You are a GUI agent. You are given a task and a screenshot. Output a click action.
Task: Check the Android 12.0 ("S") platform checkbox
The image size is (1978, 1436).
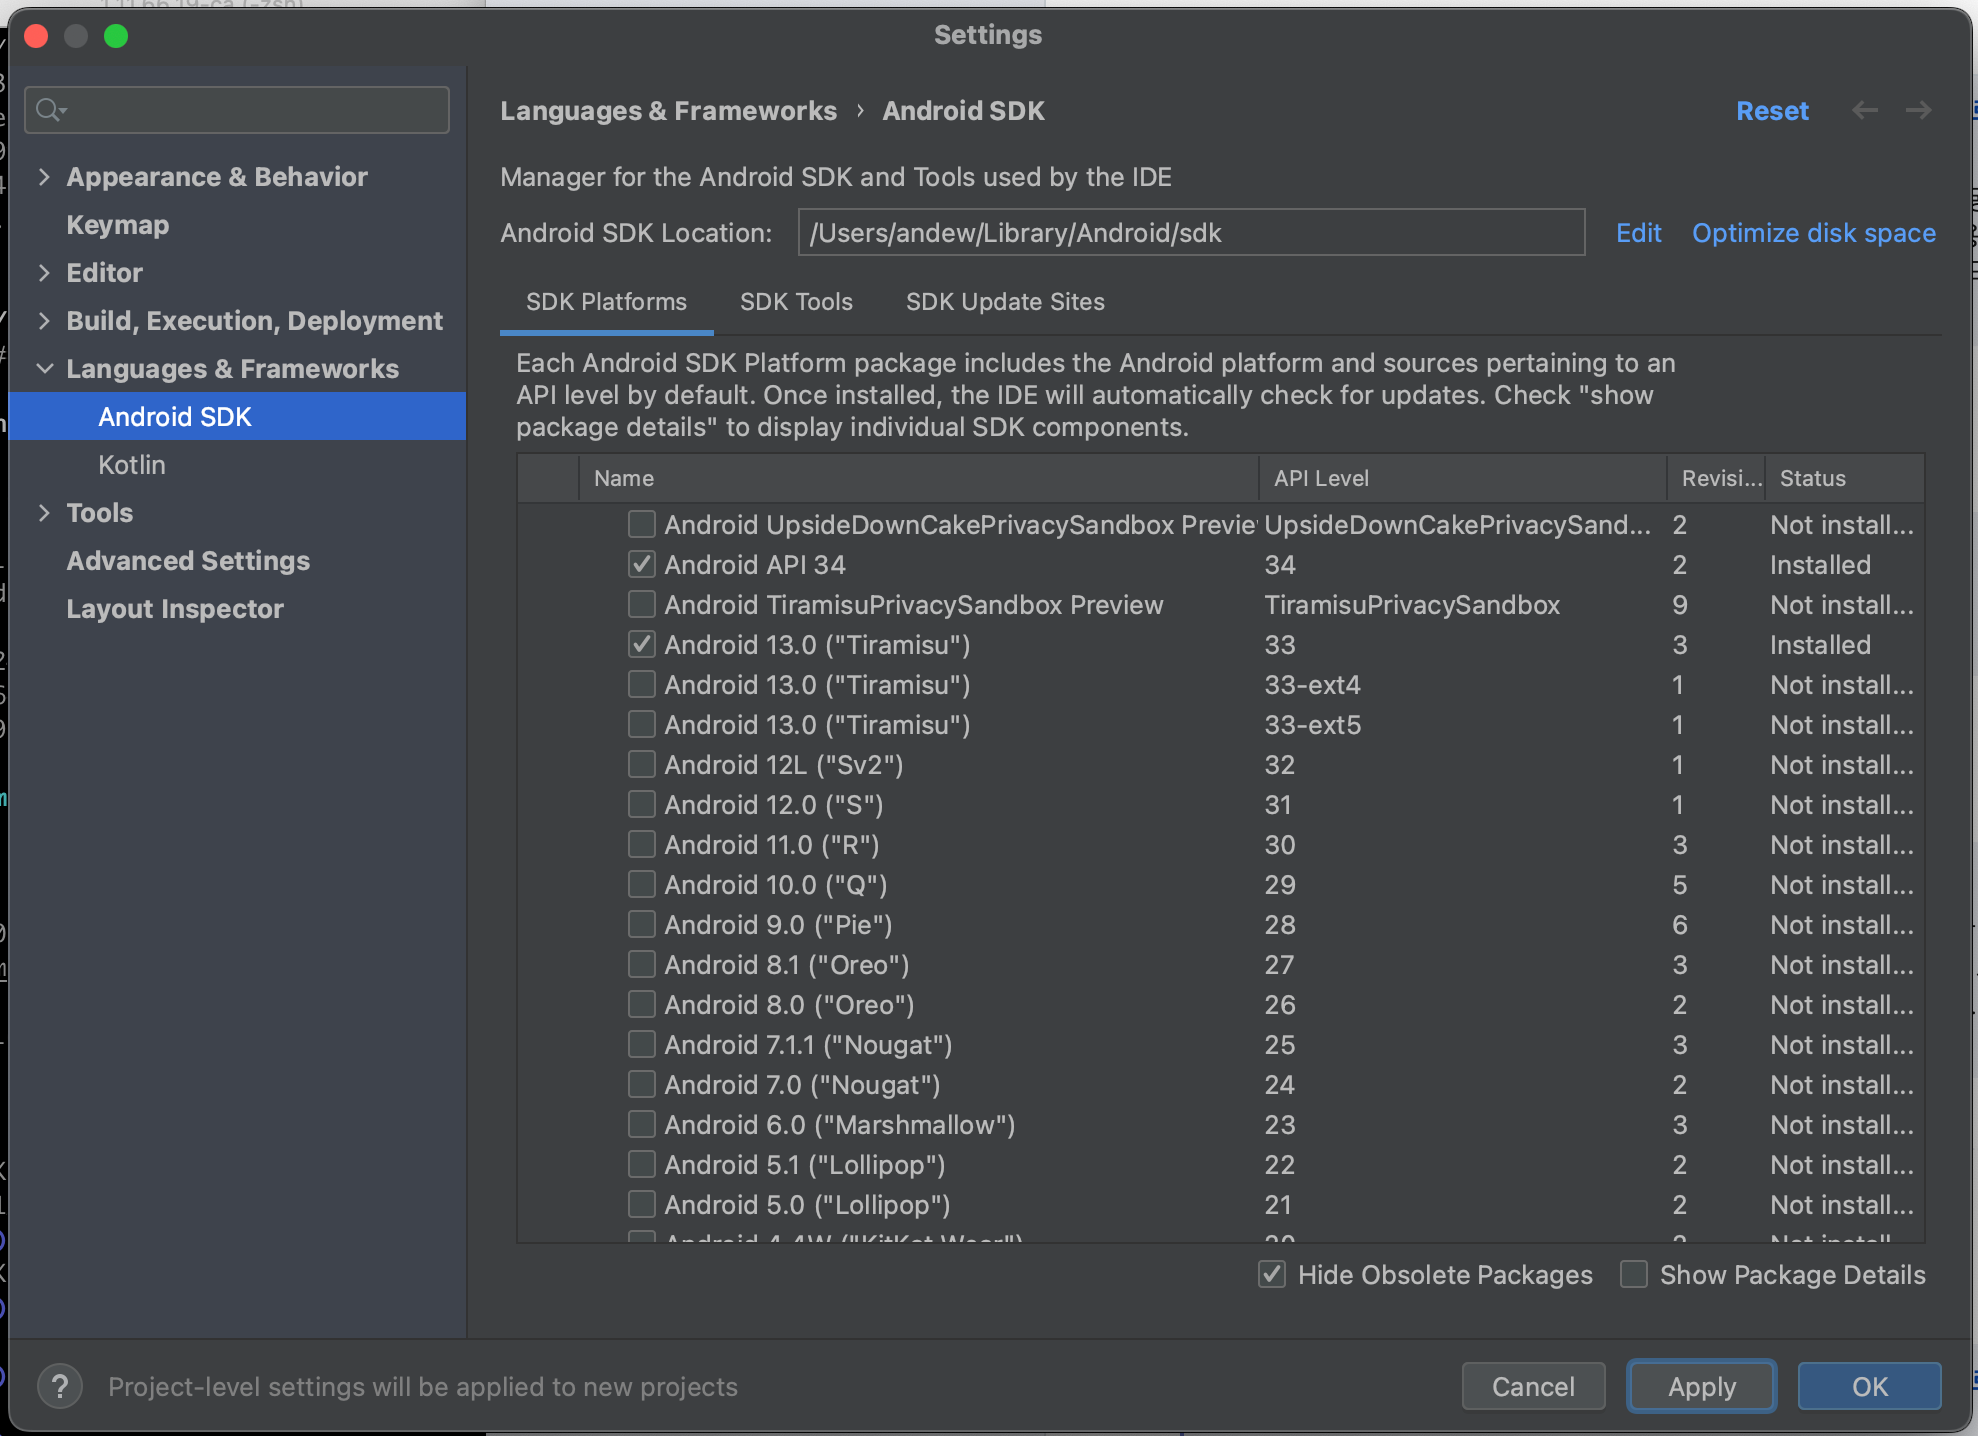[x=641, y=804]
